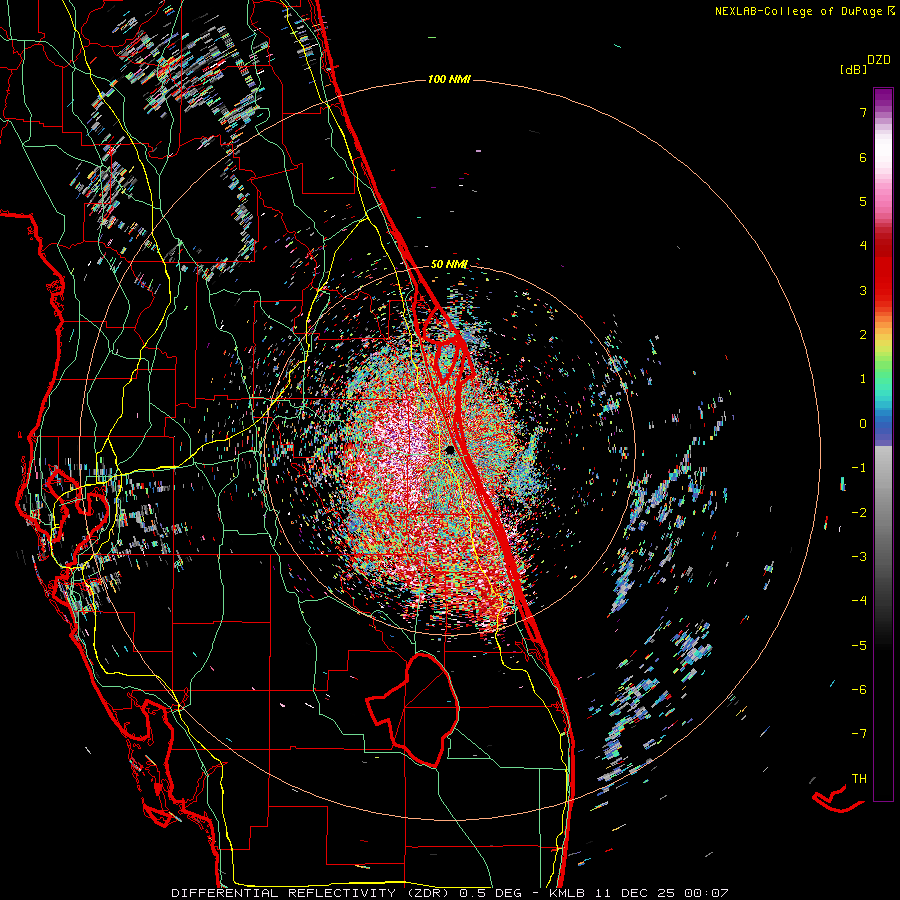The image size is (900, 900).
Task: Click the -6 value on the color scale
Action: 859,690
